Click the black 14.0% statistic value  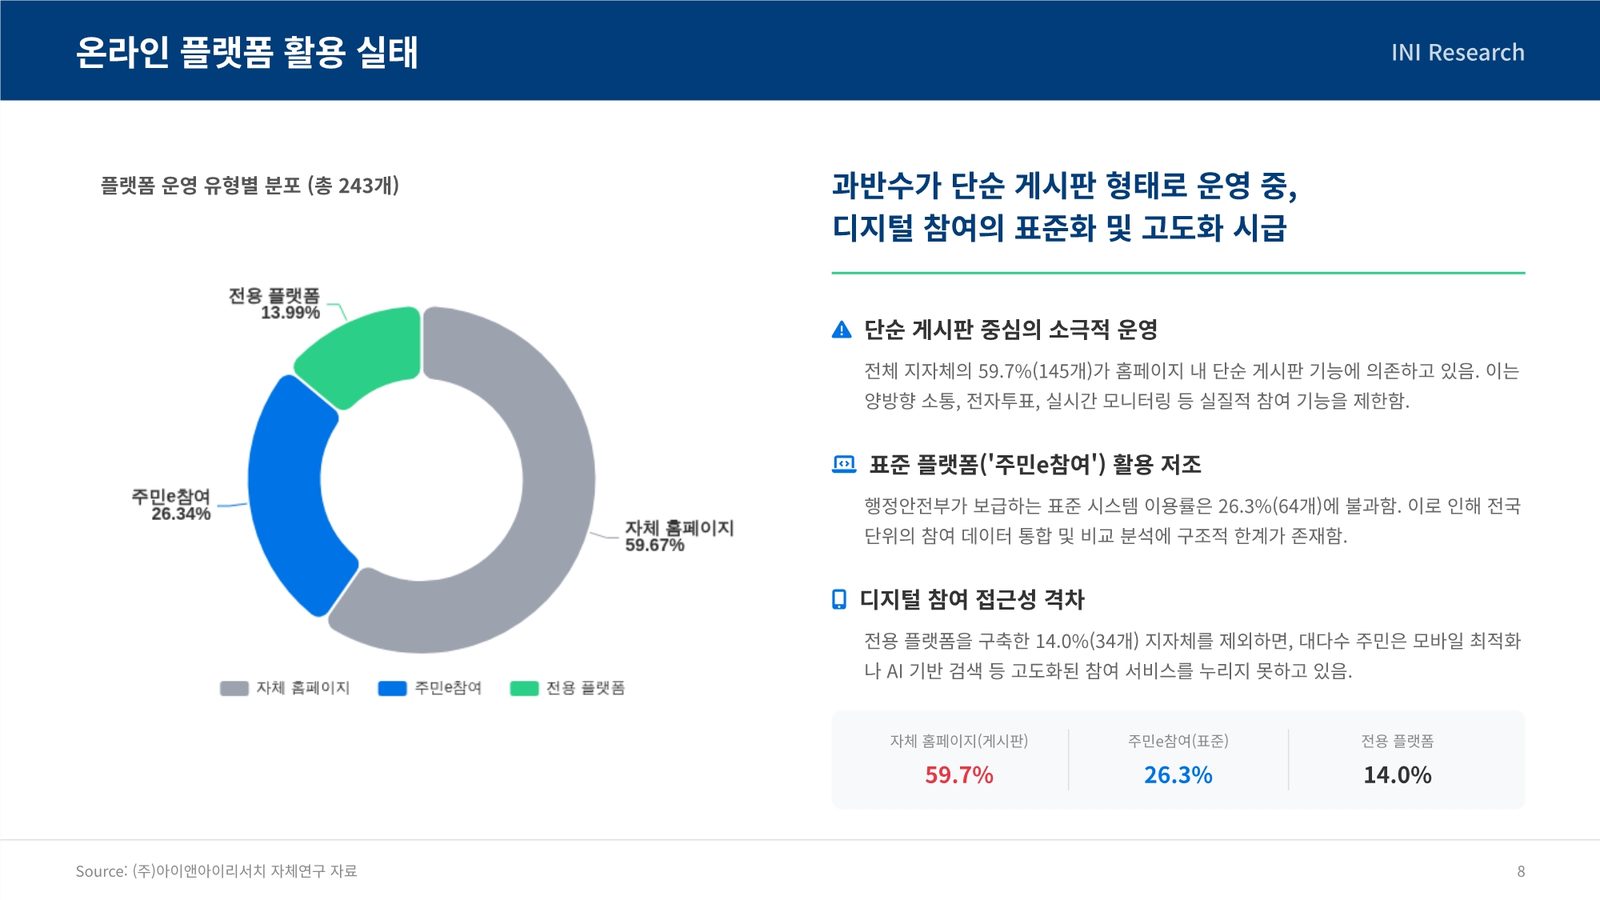[x=1397, y=775]
